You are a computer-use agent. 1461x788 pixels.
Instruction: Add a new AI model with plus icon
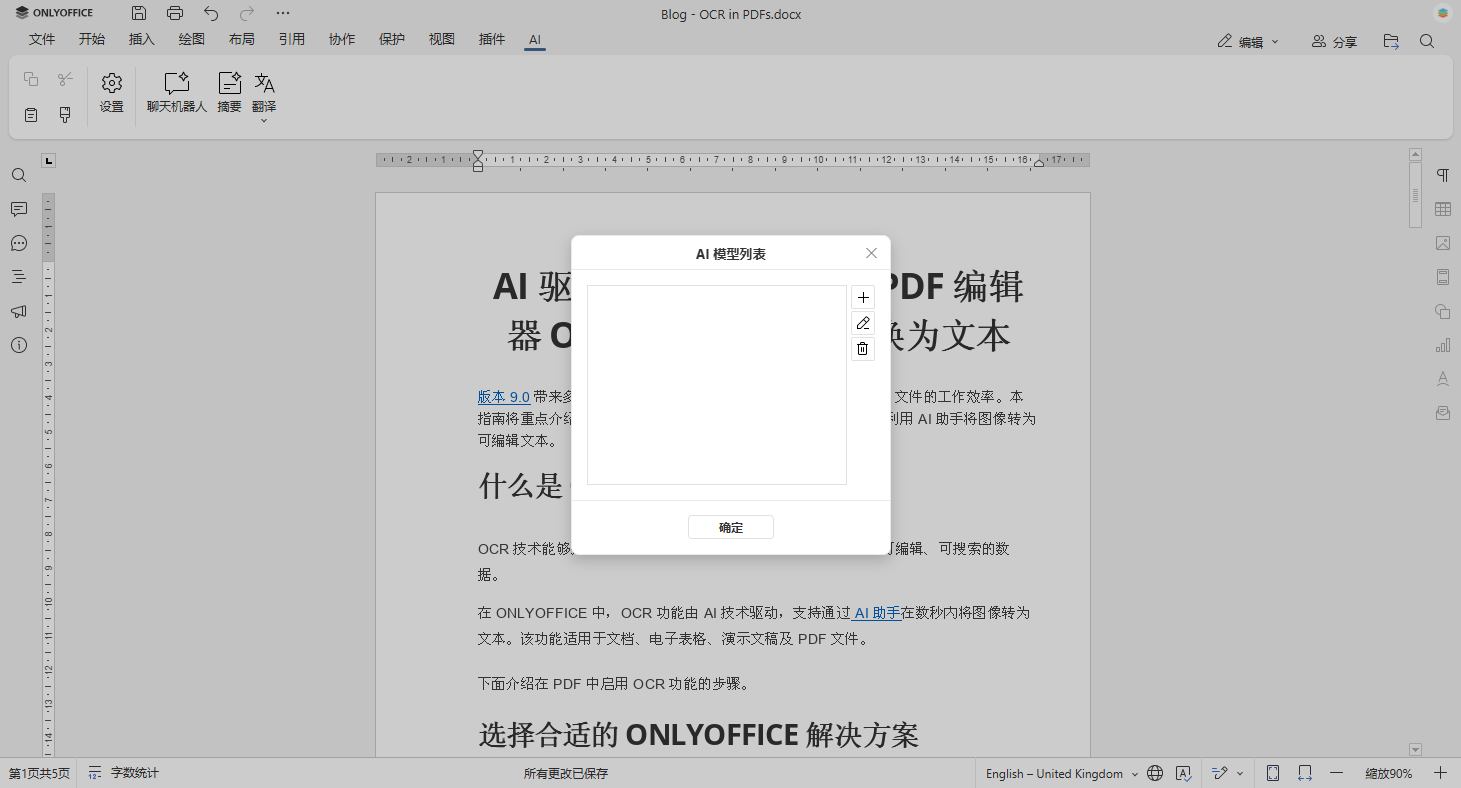[x=863, y=297]
